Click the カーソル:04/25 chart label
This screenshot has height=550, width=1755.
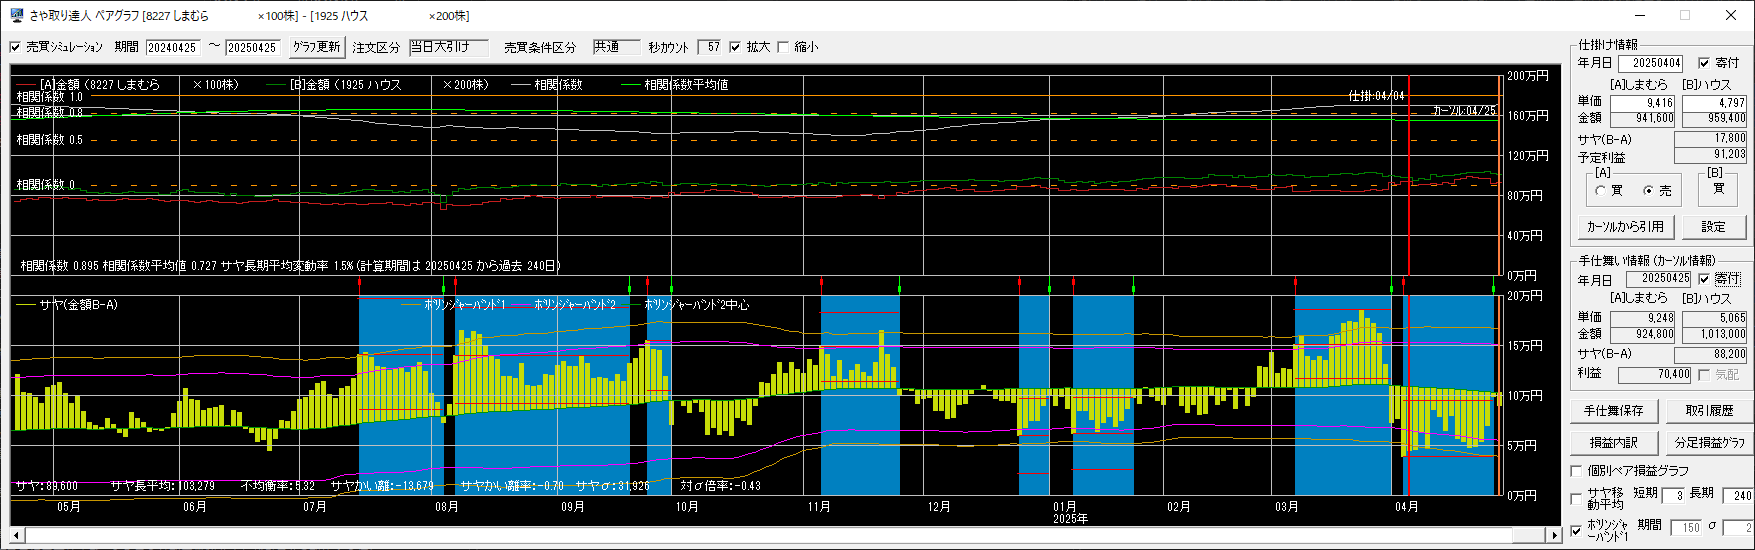coord(1464,110)
